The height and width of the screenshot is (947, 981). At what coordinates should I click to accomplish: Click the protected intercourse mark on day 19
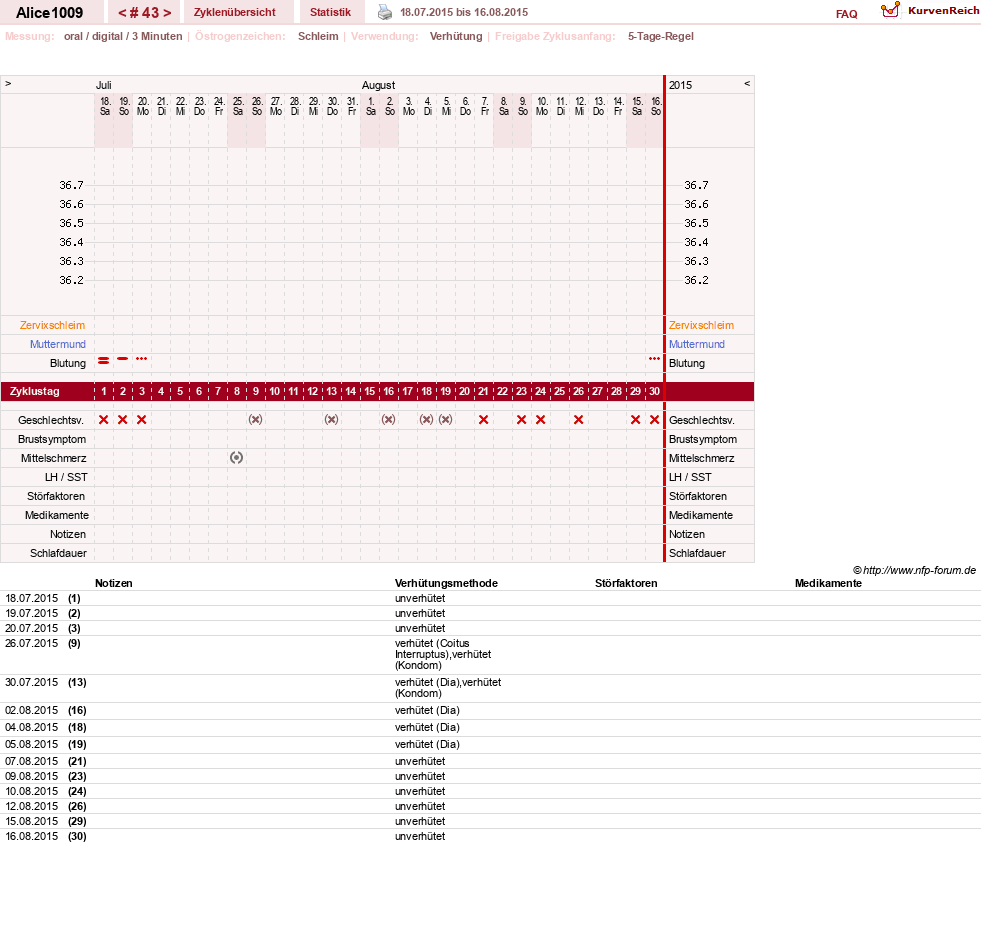tap(445, 420)
